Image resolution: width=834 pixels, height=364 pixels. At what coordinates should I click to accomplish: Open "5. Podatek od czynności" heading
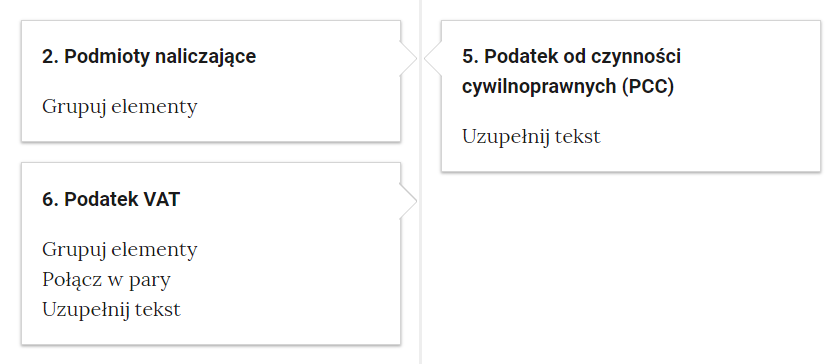571,56
